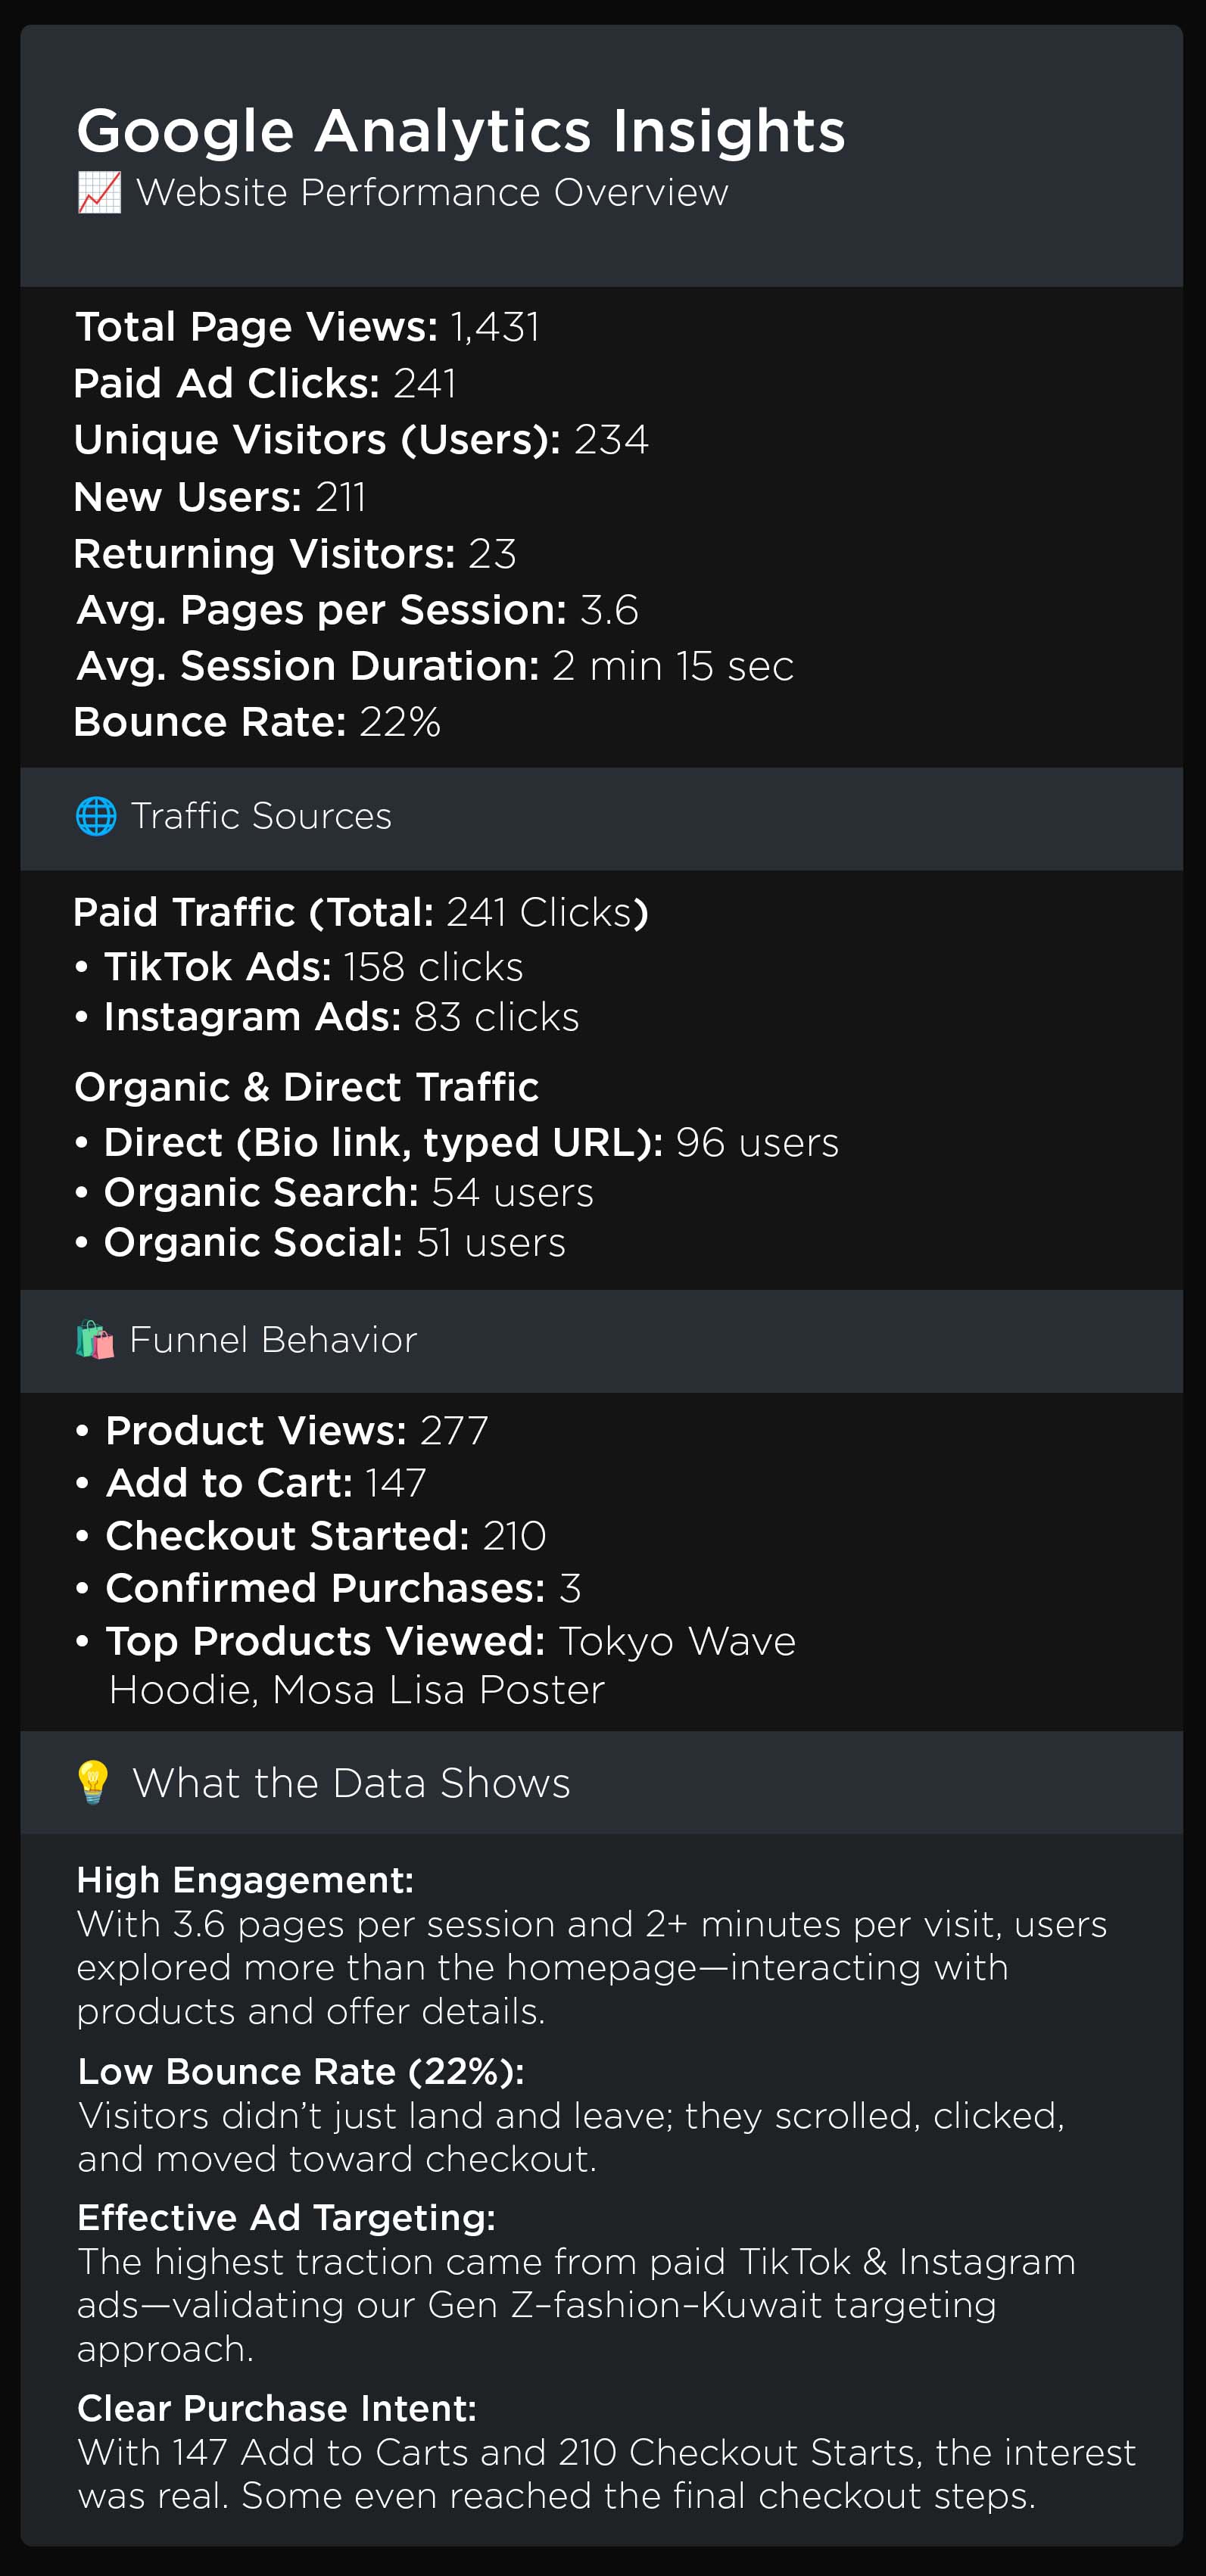
Task: Choose the Instagram Ads clicks entry
Action: (341, 1017)
